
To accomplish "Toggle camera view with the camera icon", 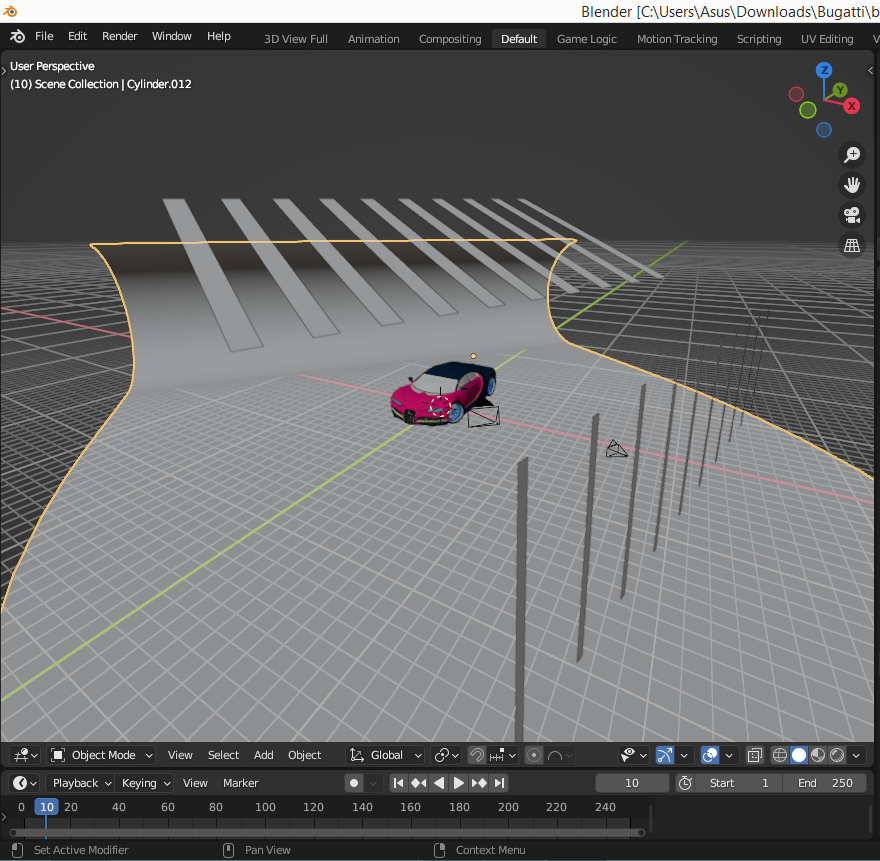I will tap(852, 215).
